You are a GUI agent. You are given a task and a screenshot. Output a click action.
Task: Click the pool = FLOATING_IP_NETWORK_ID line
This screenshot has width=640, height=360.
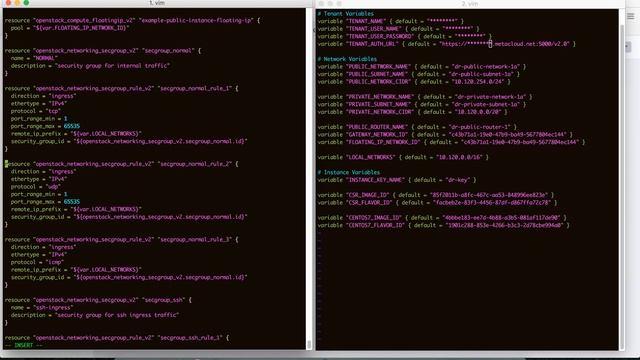click(70, 28)
